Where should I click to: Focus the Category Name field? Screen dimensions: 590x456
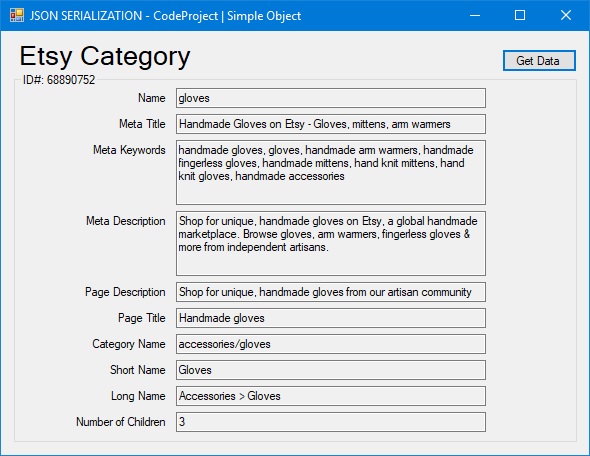pyautogui.click(x=331, y=344)
